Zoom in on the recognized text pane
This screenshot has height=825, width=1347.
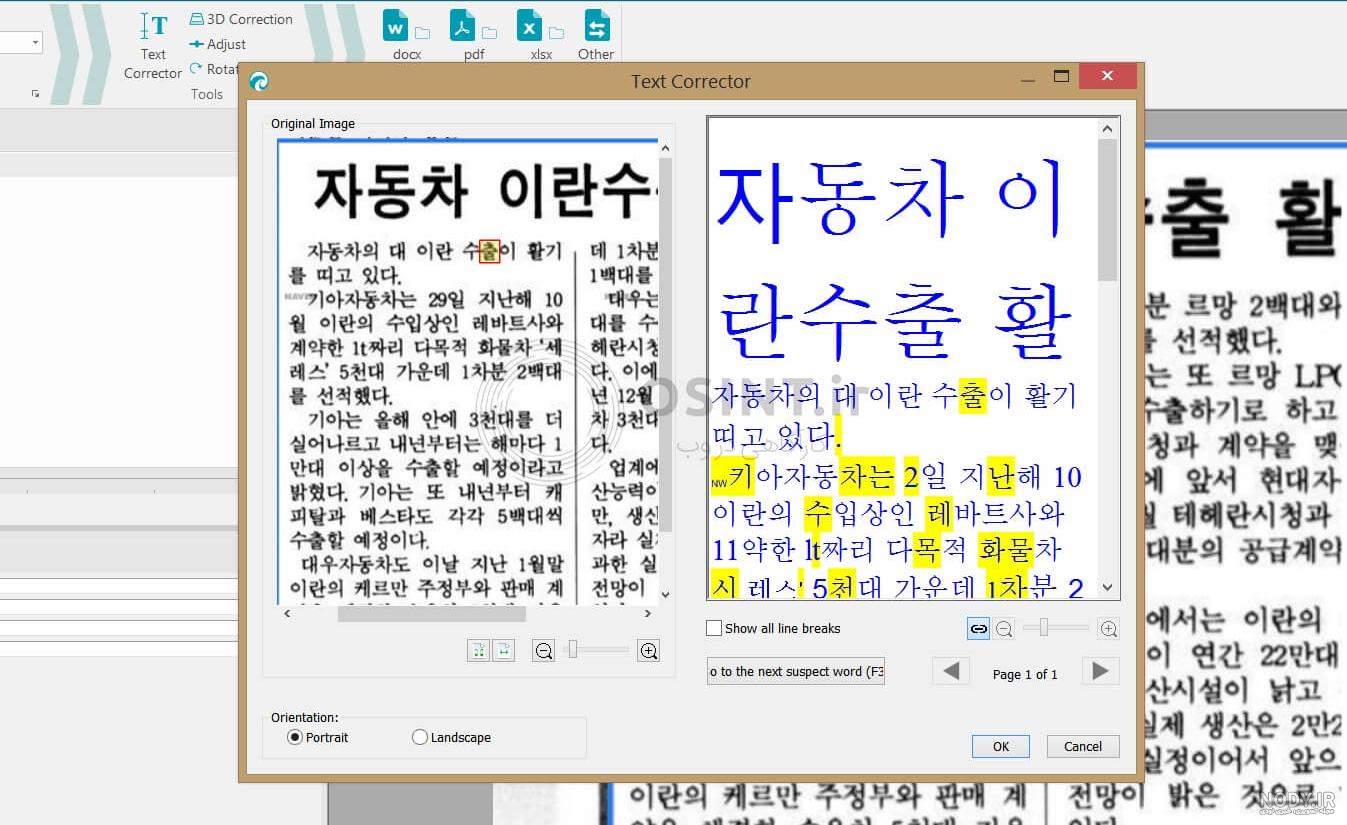pyautogui.click(x=1108, y=628)
